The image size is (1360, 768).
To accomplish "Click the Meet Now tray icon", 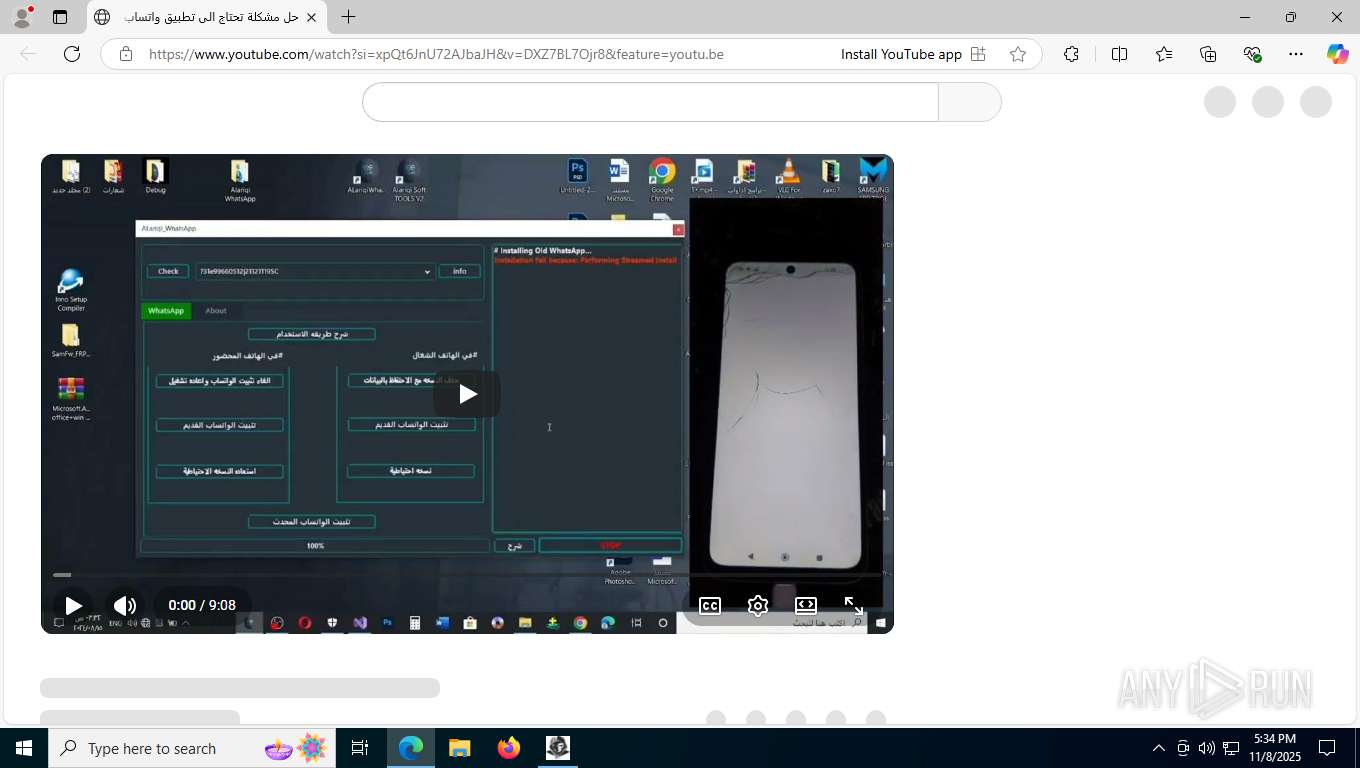I will [1183, 748].
